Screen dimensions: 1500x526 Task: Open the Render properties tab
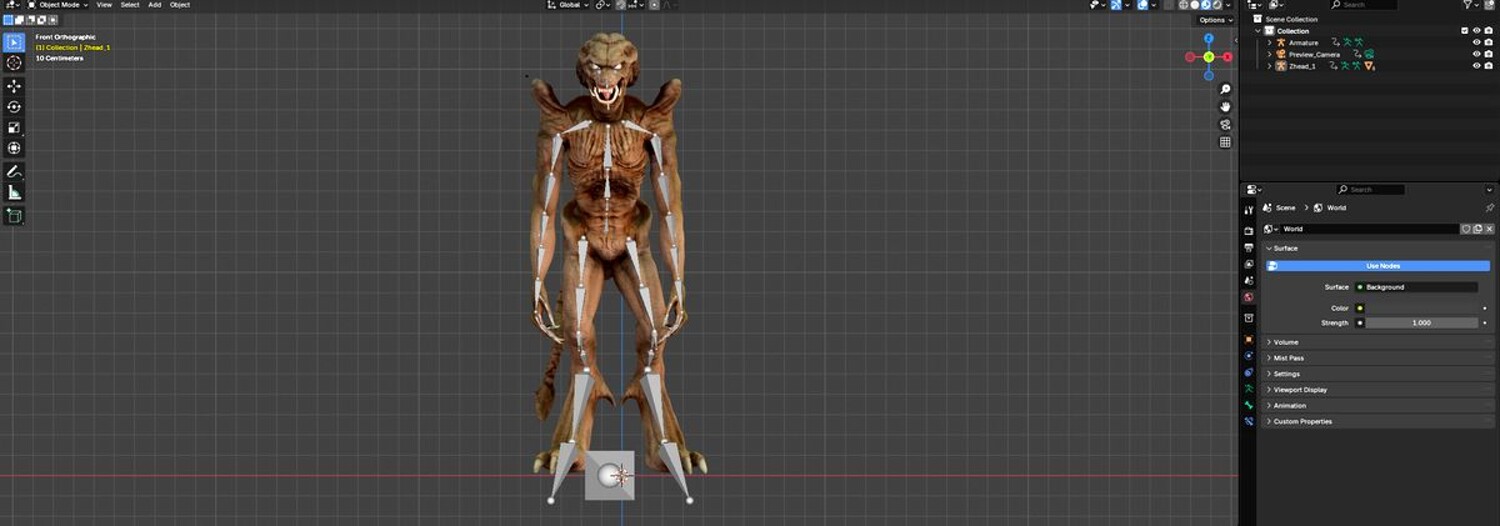coord(1248,231)
